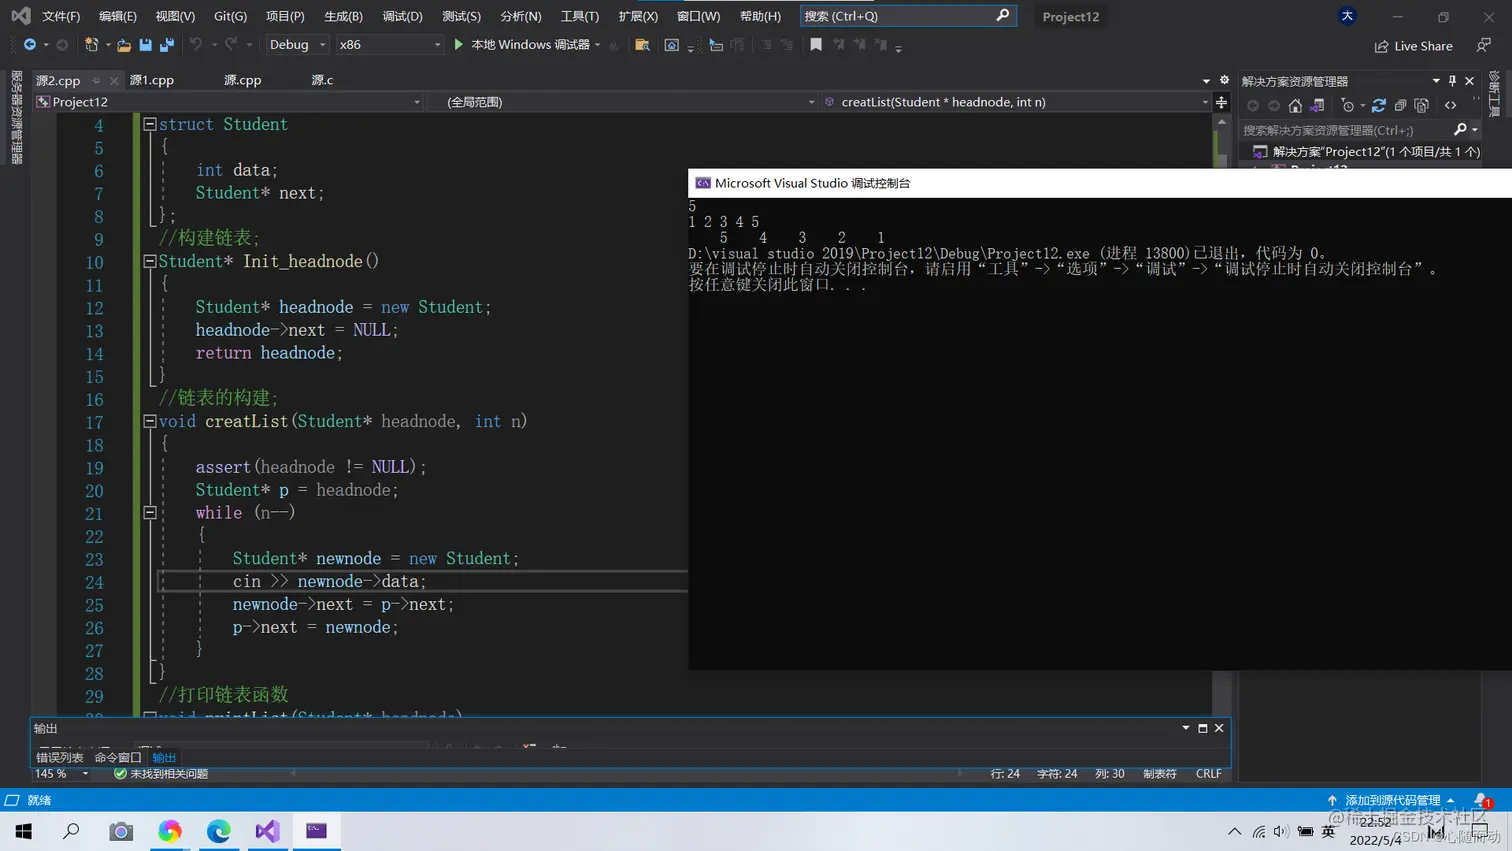Click 添加到源代码管理 in status bar

tap(1392, 800)
